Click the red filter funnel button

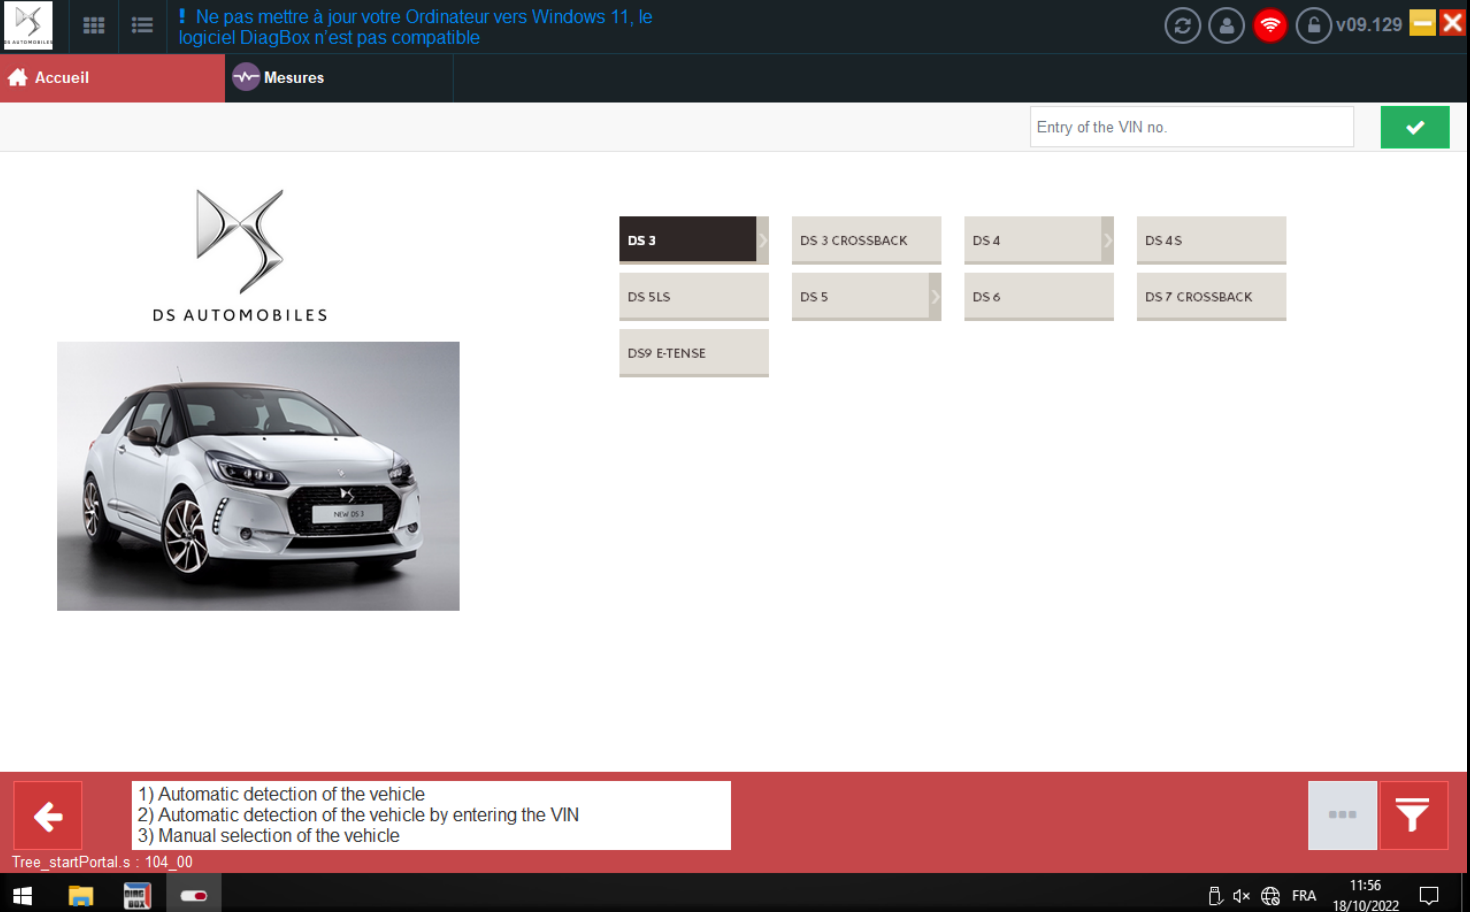point(1412,815)
